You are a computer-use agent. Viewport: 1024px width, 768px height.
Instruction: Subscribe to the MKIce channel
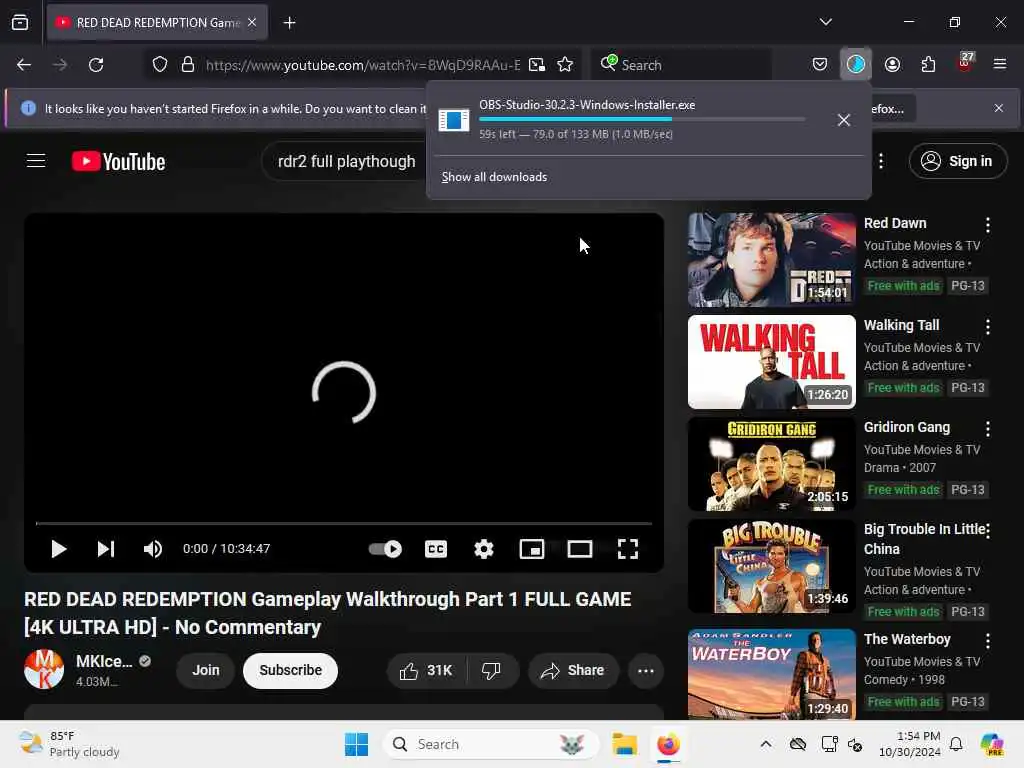291,671
